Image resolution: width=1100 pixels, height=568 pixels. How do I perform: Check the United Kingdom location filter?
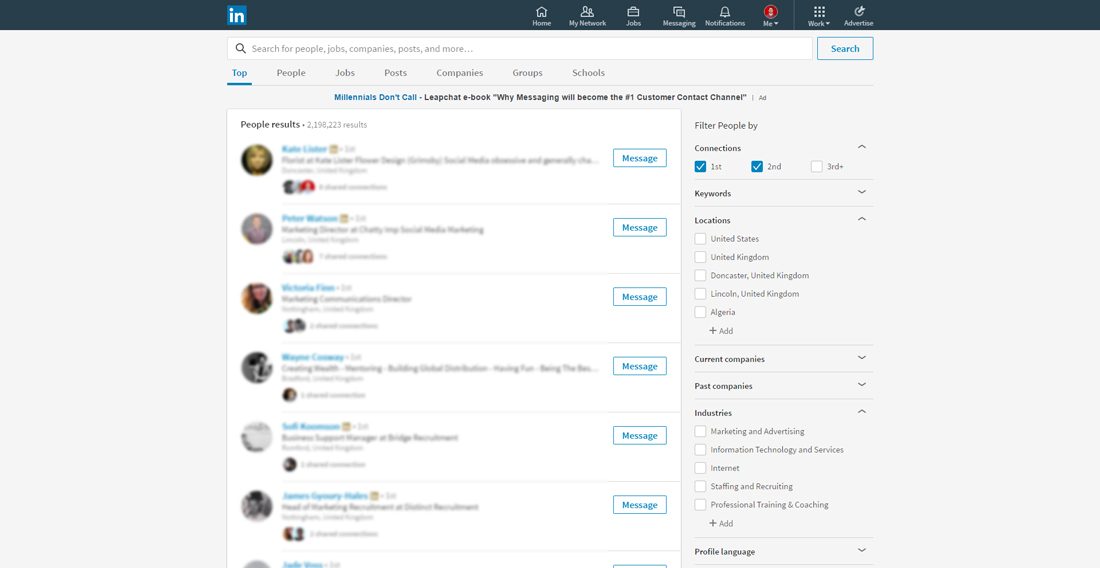(700, 257)
